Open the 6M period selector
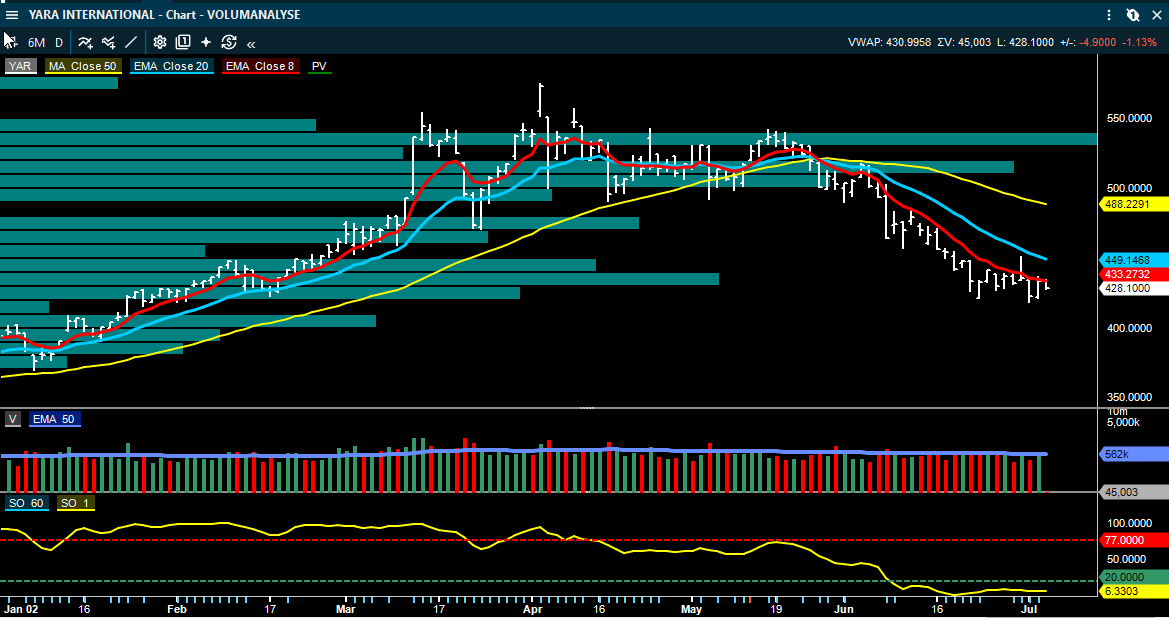The width and height of the screenshot is (1169, 618). click(x=37, y=42)
